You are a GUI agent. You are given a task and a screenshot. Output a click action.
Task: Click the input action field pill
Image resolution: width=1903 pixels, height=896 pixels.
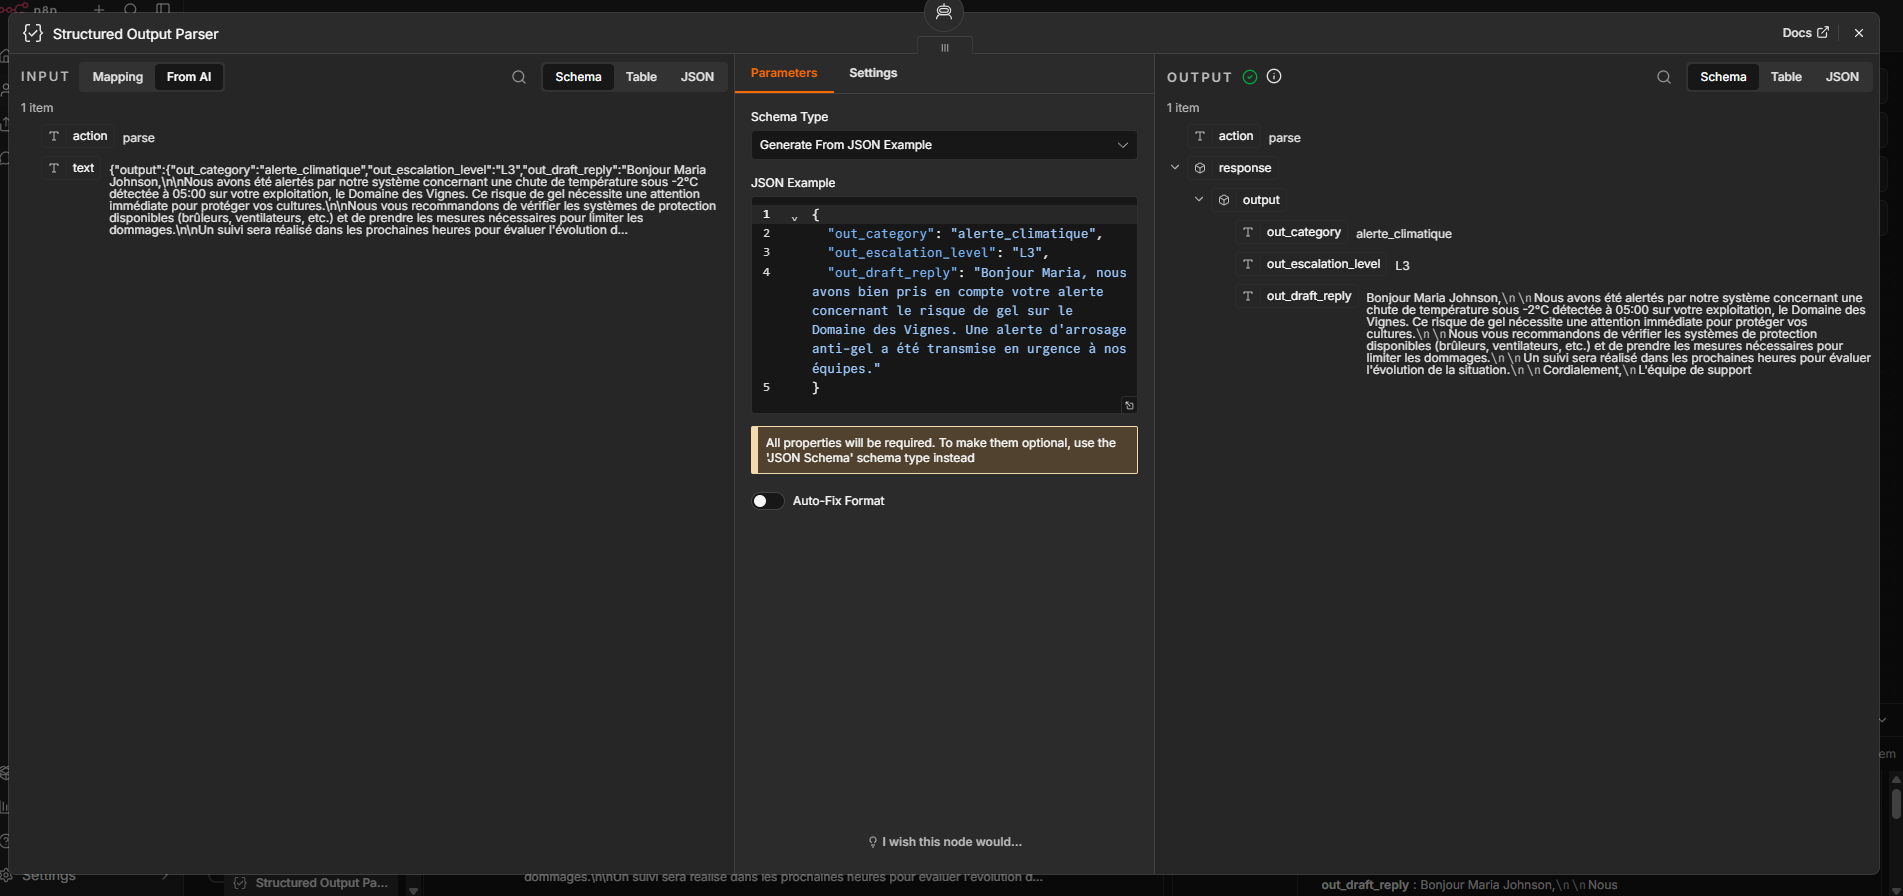pyautogui.click(x=77, y=136)
